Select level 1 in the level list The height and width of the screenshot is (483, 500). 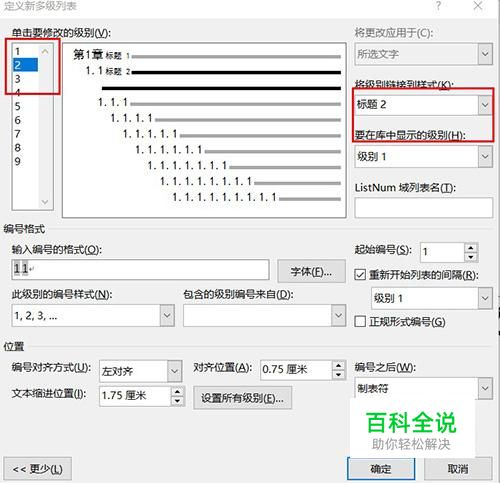coord(25,51)
